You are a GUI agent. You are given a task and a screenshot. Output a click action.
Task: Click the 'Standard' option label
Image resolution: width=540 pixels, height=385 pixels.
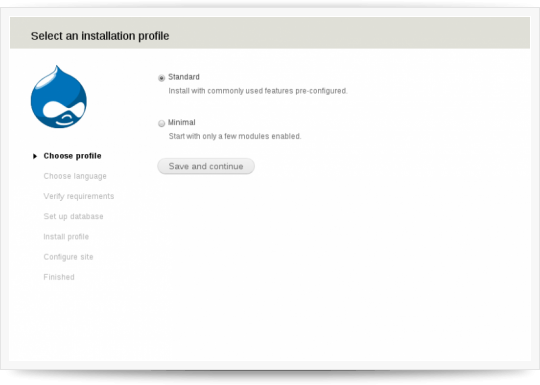point(184,77)
